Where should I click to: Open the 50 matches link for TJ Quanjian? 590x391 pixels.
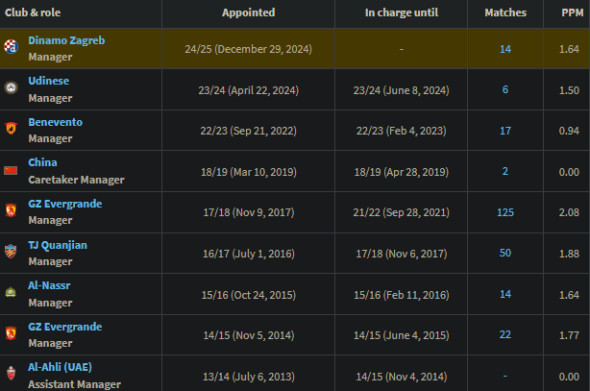point(505,253)
